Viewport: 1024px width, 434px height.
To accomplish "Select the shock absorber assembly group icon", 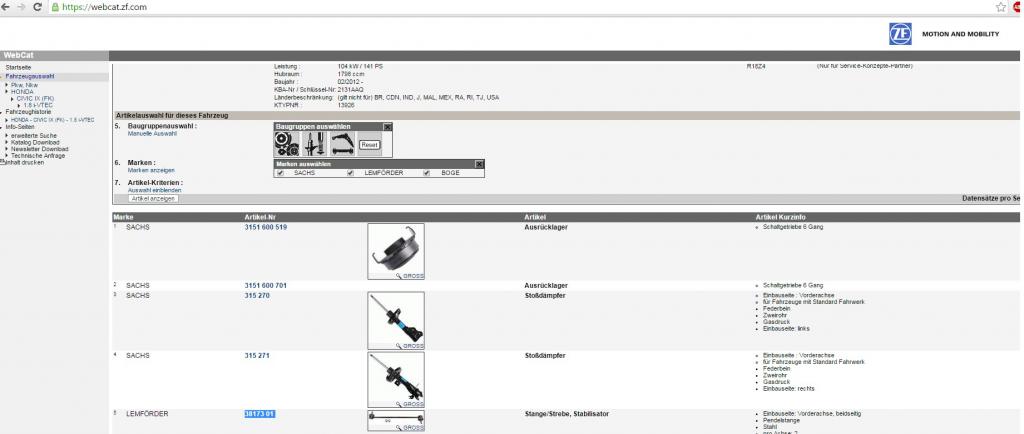I will (313, 144).
